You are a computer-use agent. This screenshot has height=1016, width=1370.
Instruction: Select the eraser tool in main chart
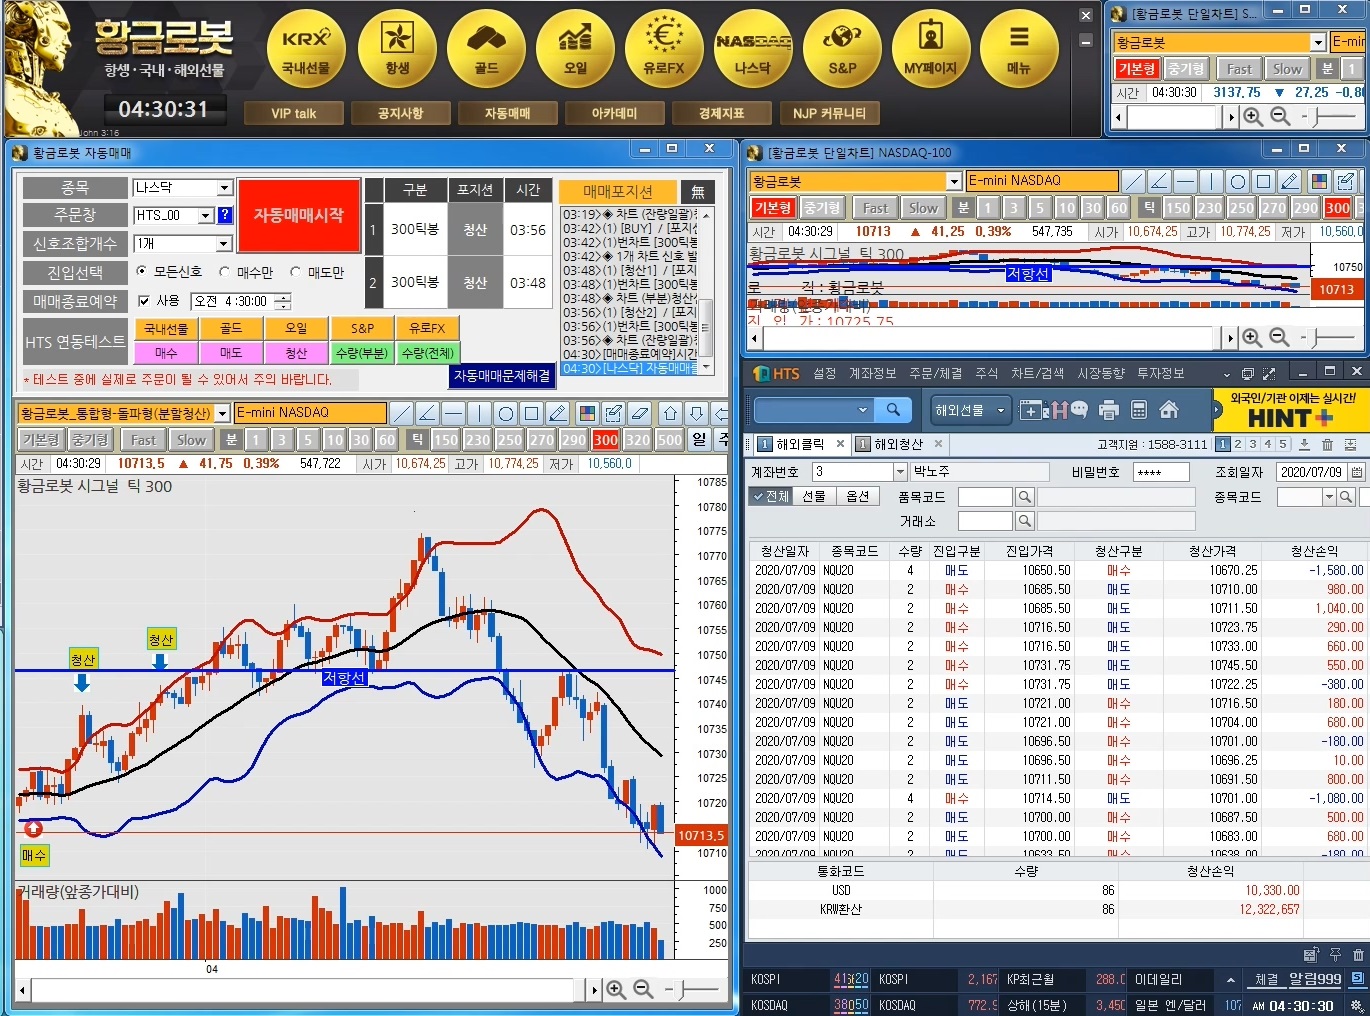tap(640, 413)
